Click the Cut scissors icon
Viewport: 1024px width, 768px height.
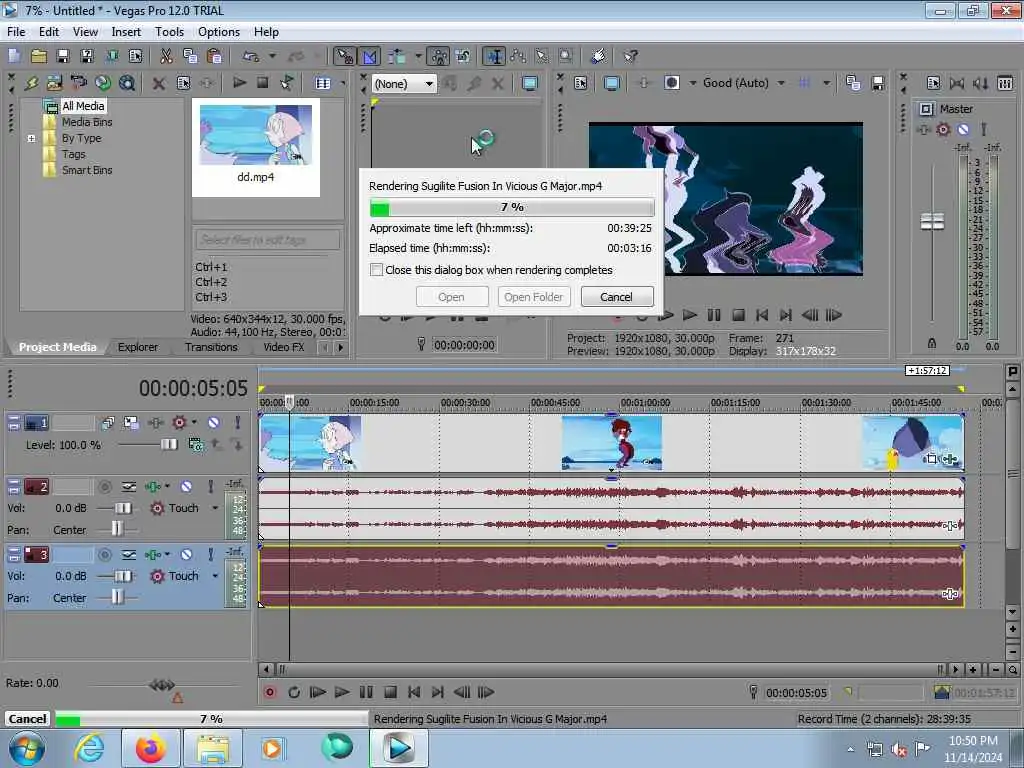click(167, 56)
